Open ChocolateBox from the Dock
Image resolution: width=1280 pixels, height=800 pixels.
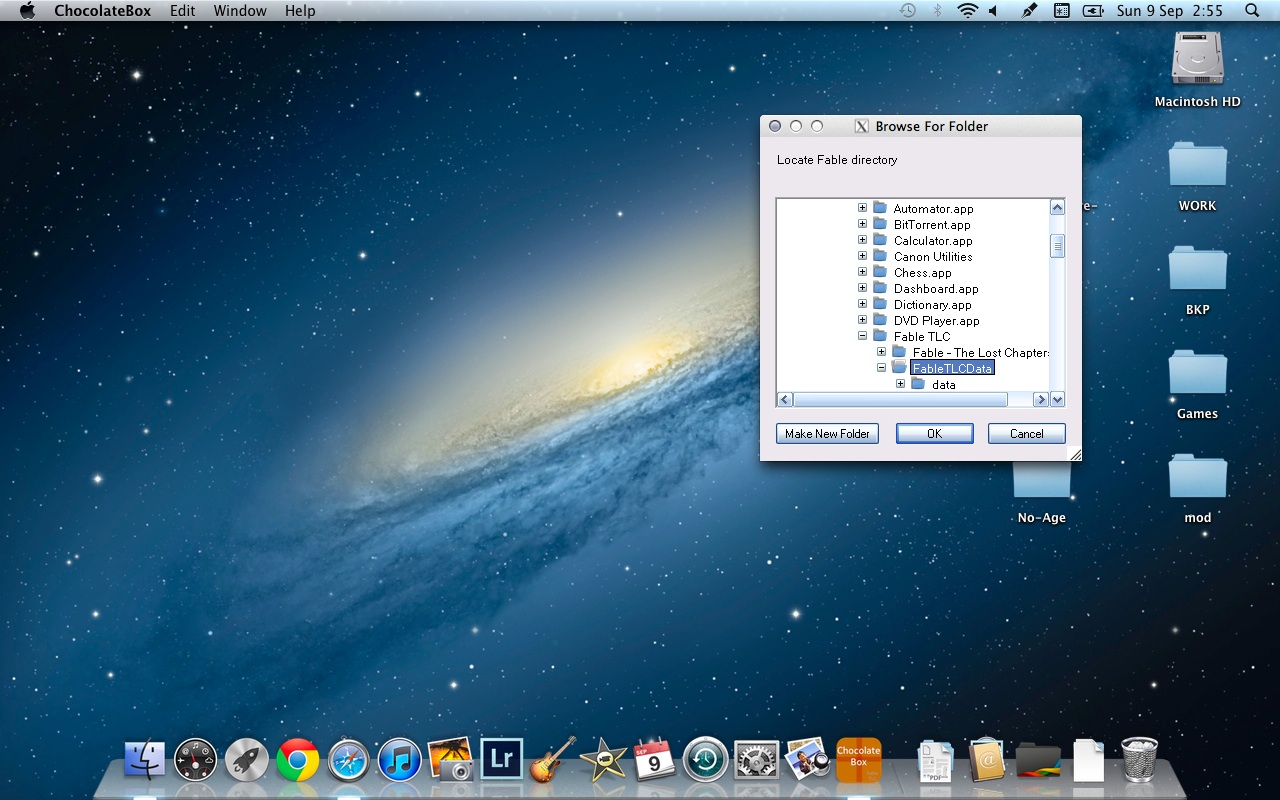858,760
